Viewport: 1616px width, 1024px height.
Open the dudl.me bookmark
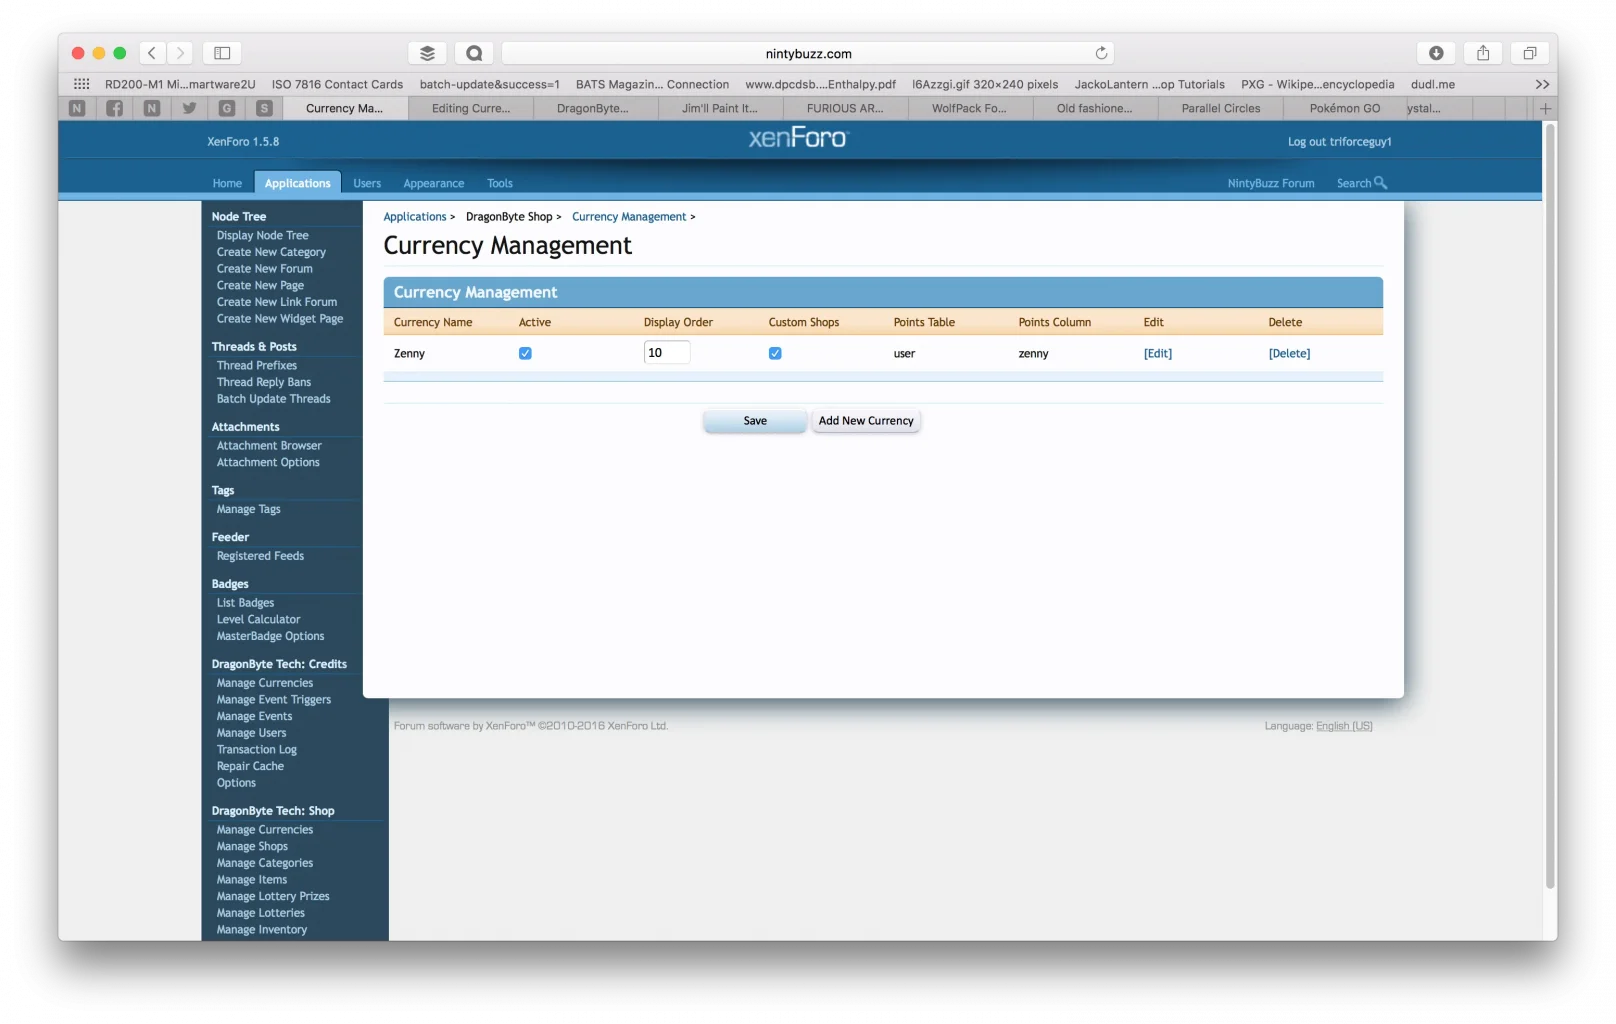coord(1432,84)
